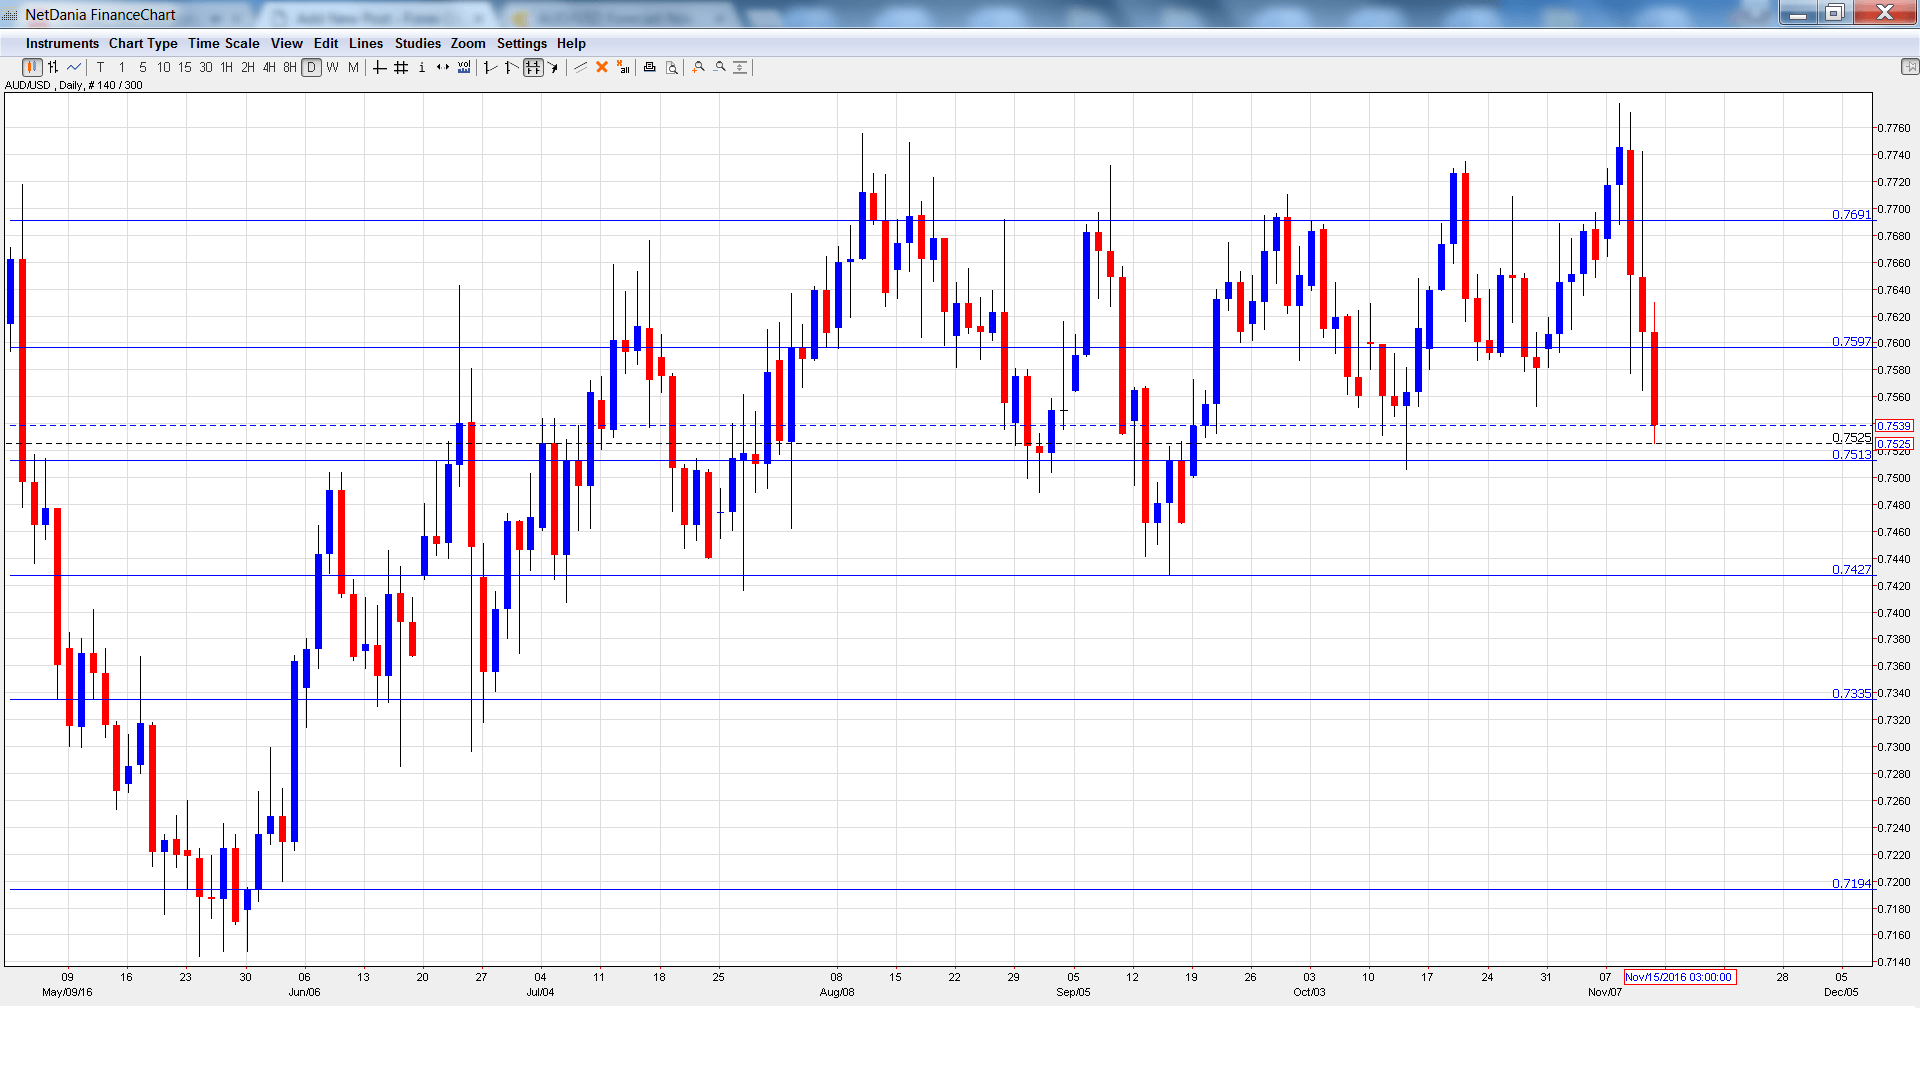Select weekly W time scale
This screenshot has height=1080, width=1920.
pos(333,68)
